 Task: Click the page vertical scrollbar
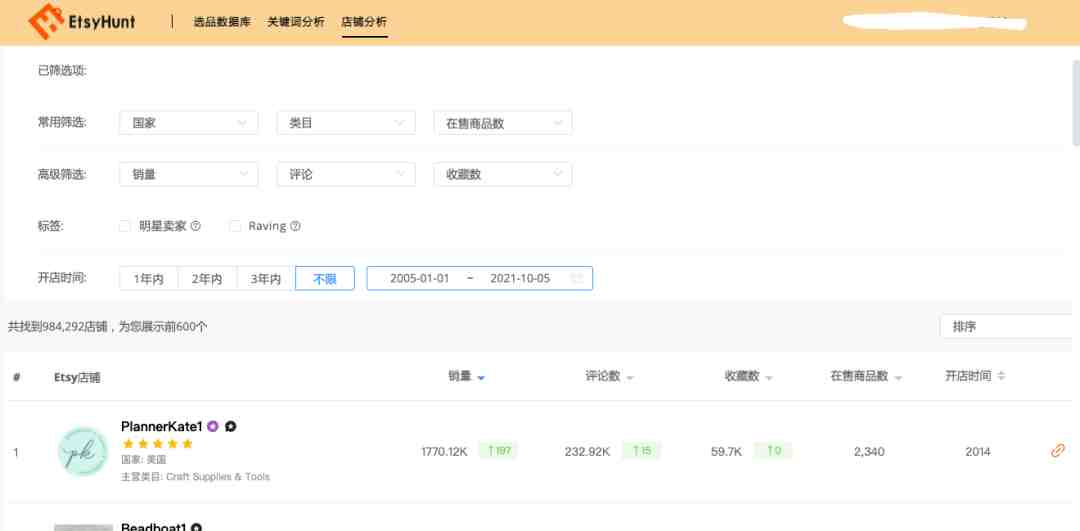1076,103
